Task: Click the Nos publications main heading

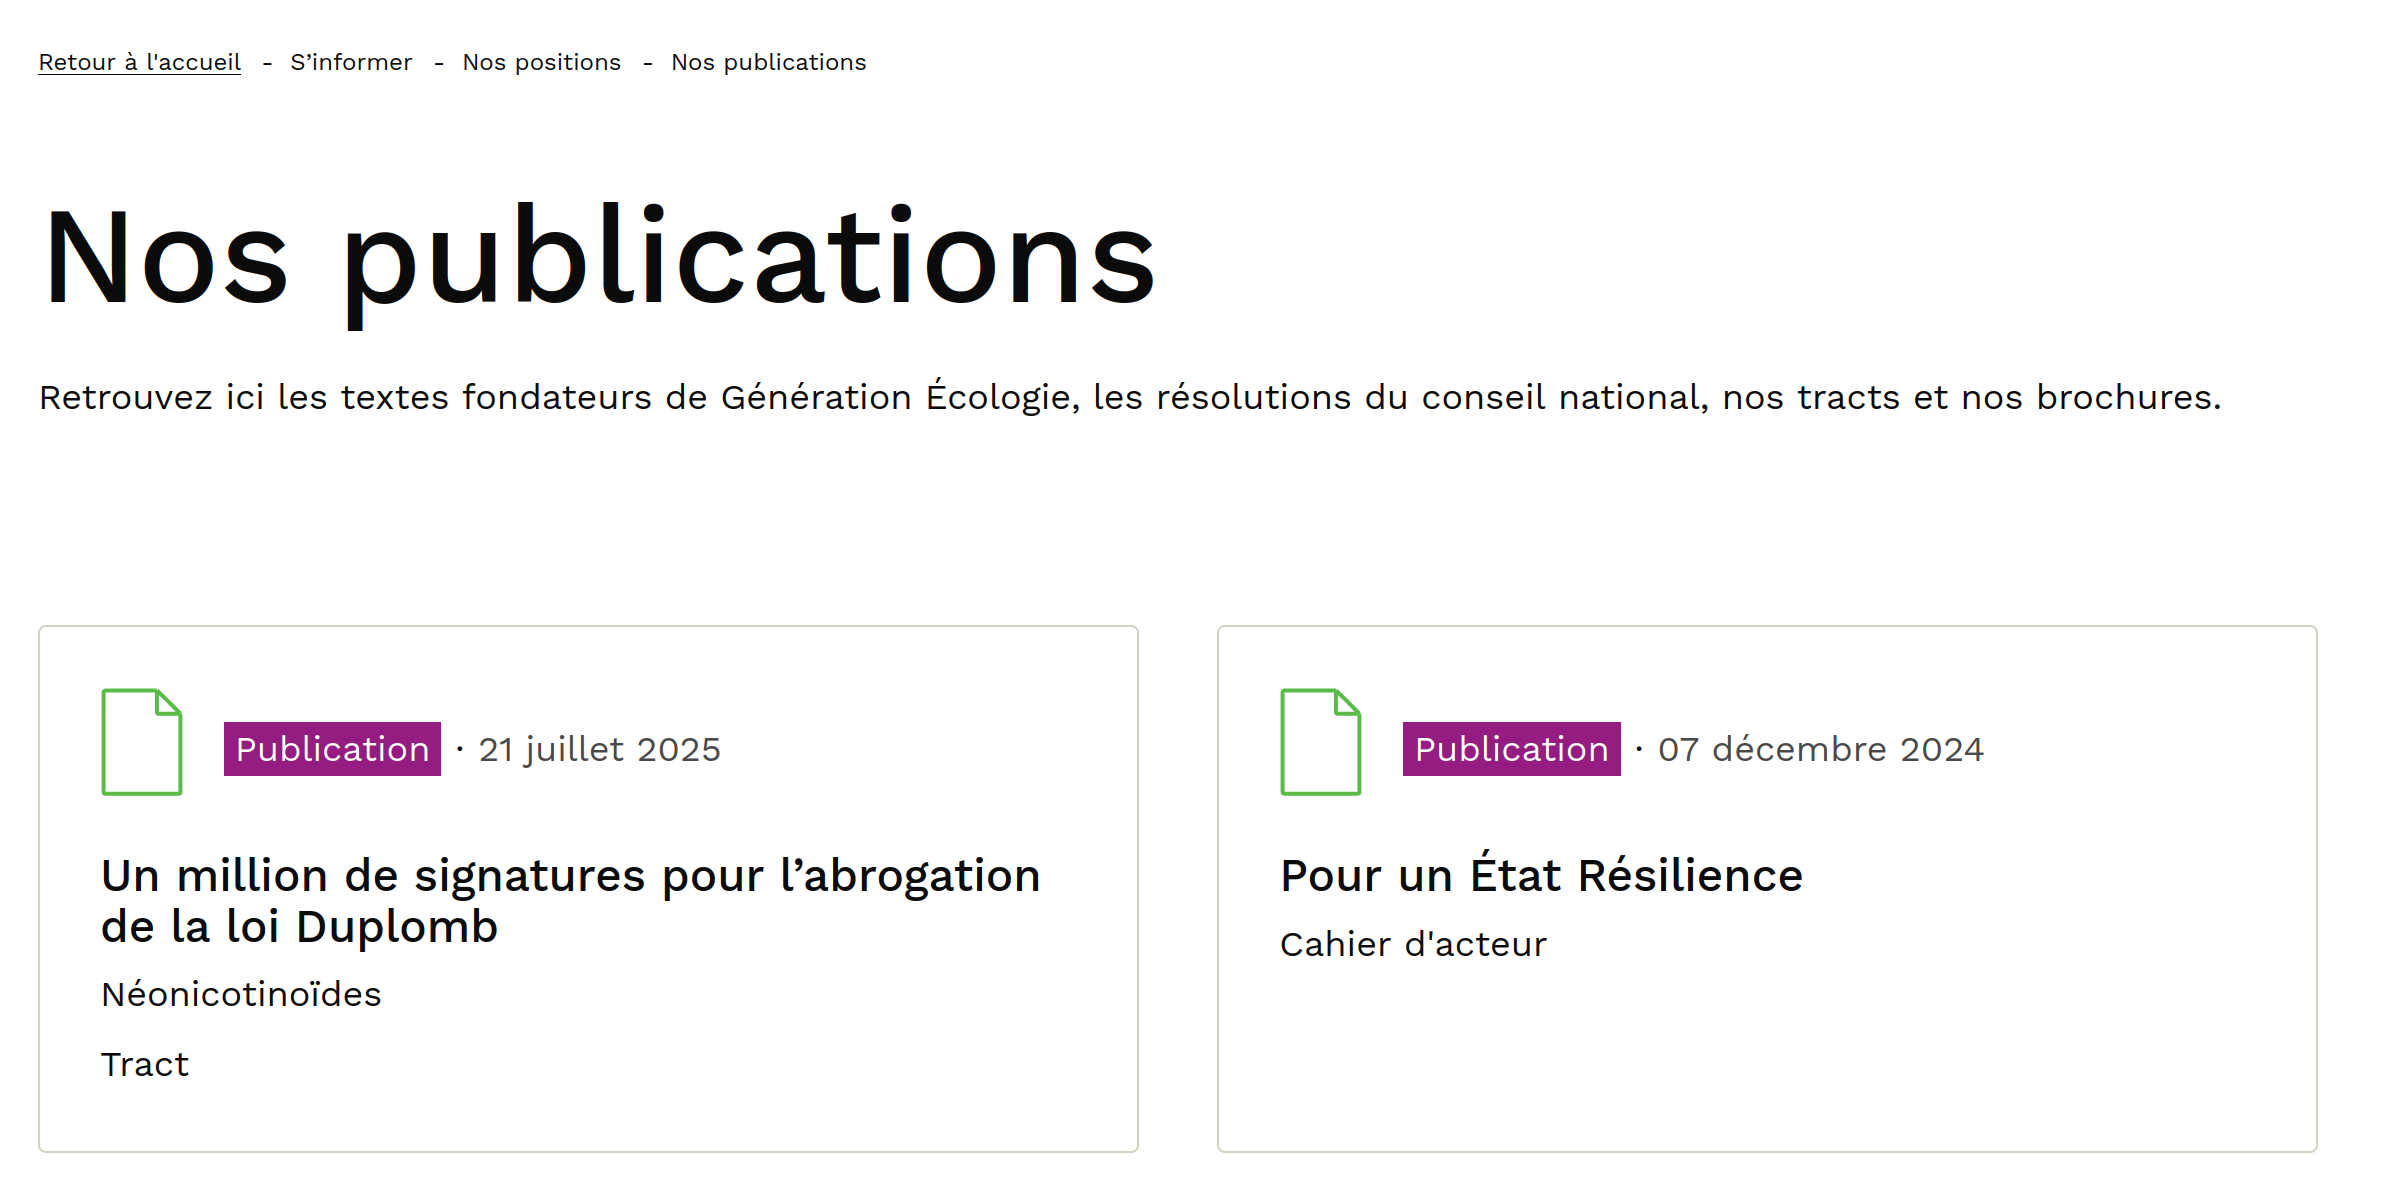Action: [600, 258]
